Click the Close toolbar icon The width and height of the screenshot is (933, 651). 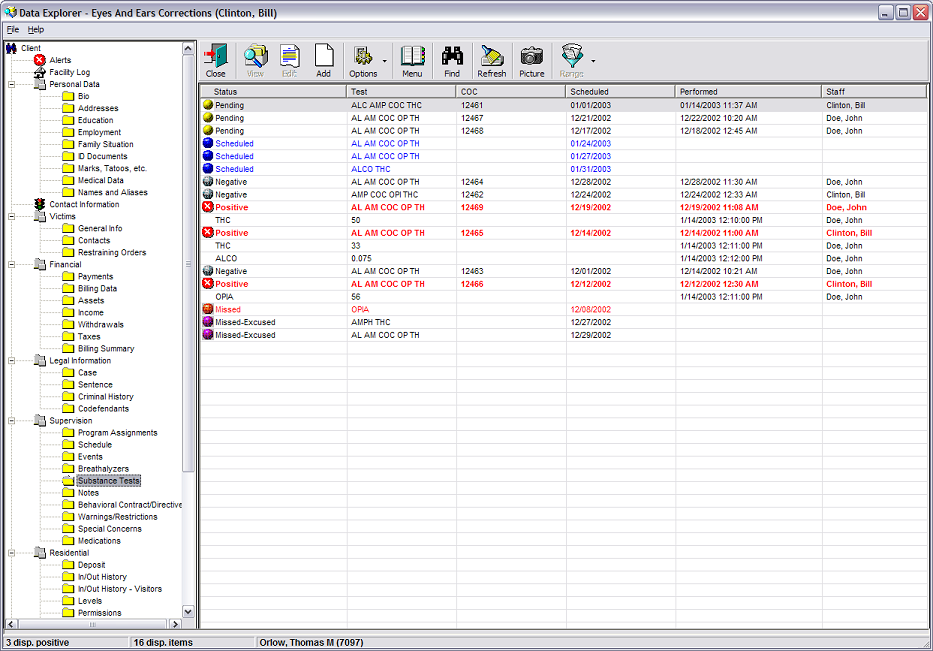tap(215, 57)
